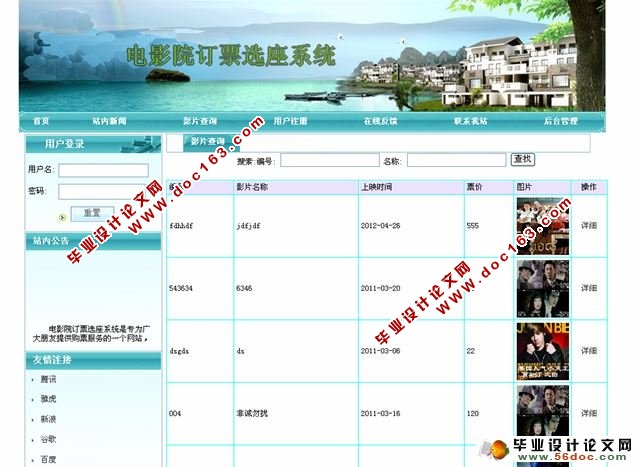Open the 腾讯 friendly link

(x=48, y=380)
